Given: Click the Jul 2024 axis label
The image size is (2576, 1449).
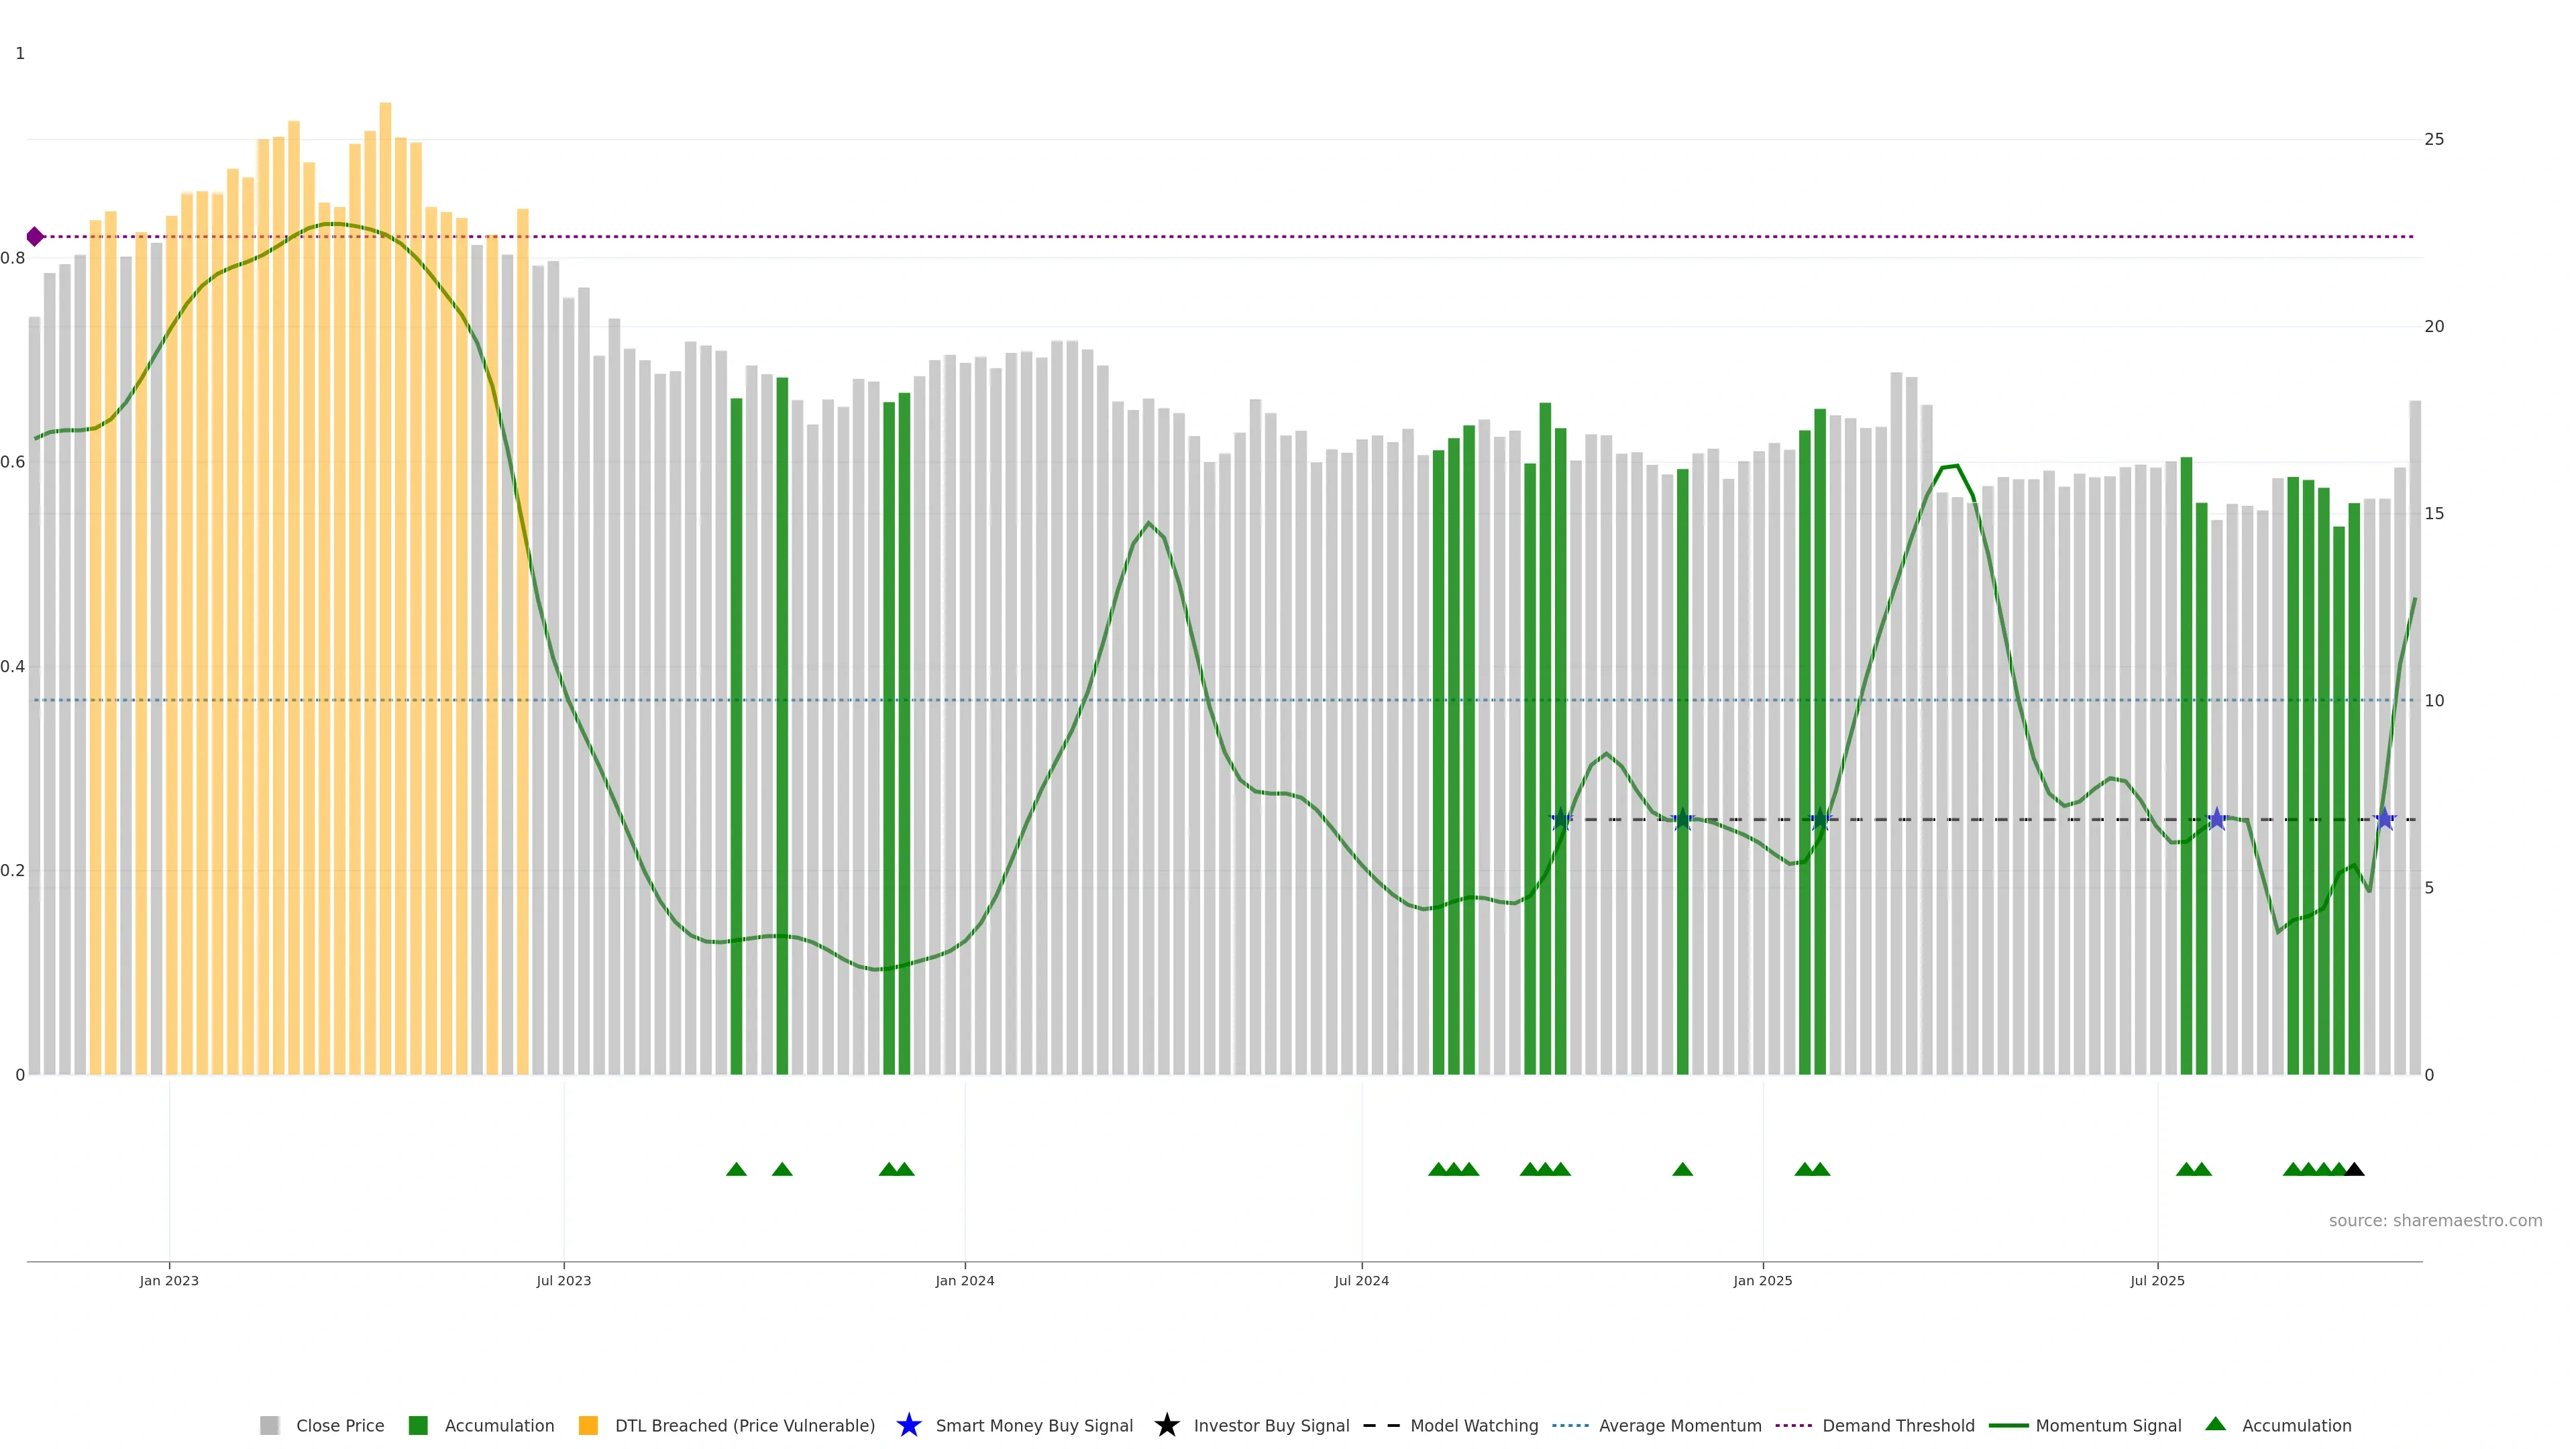Looking at the screenshot, I should [1361, 1280].
